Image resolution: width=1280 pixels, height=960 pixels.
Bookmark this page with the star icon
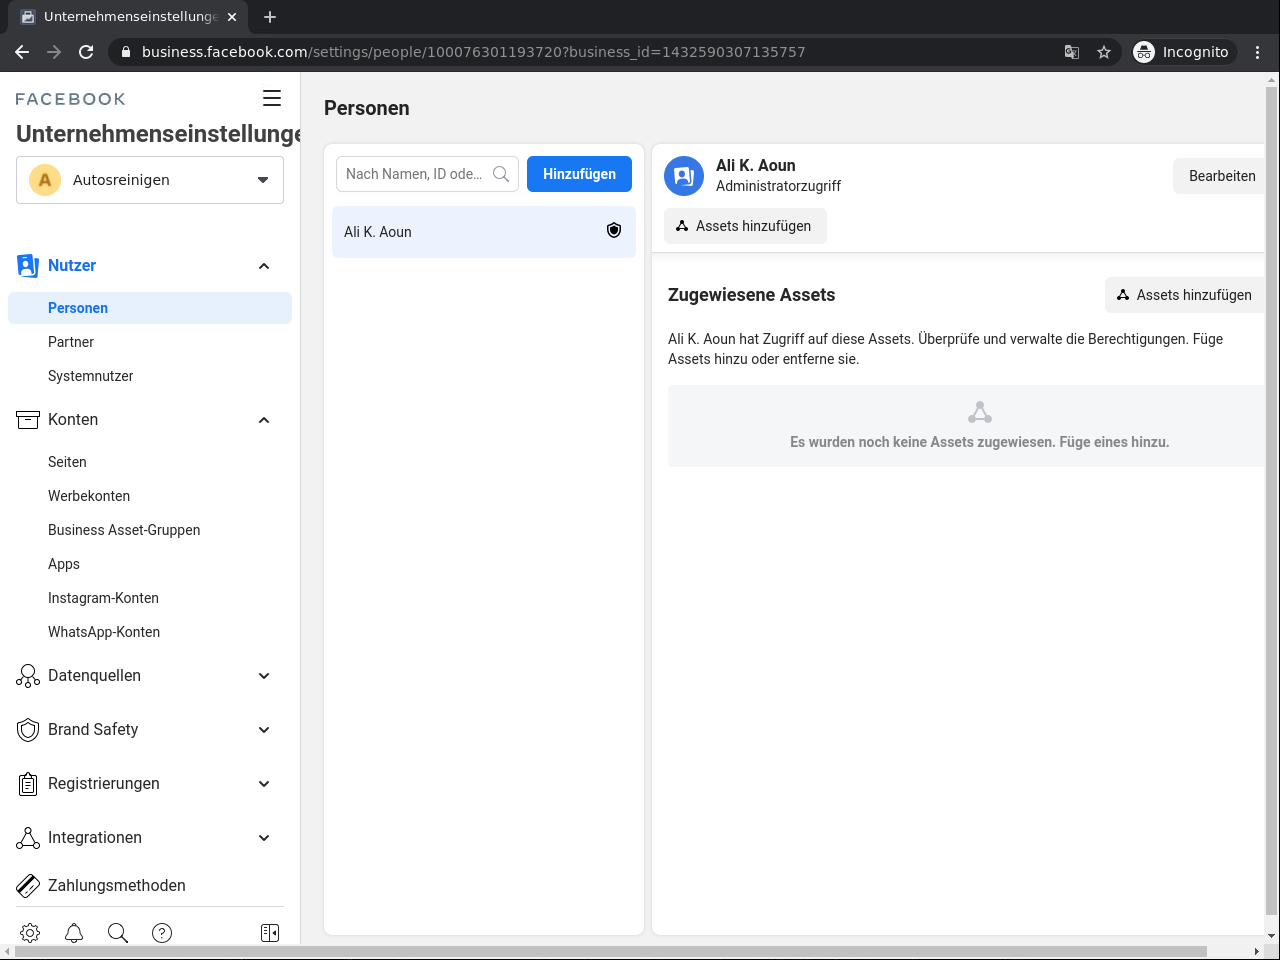point(1104,52)
